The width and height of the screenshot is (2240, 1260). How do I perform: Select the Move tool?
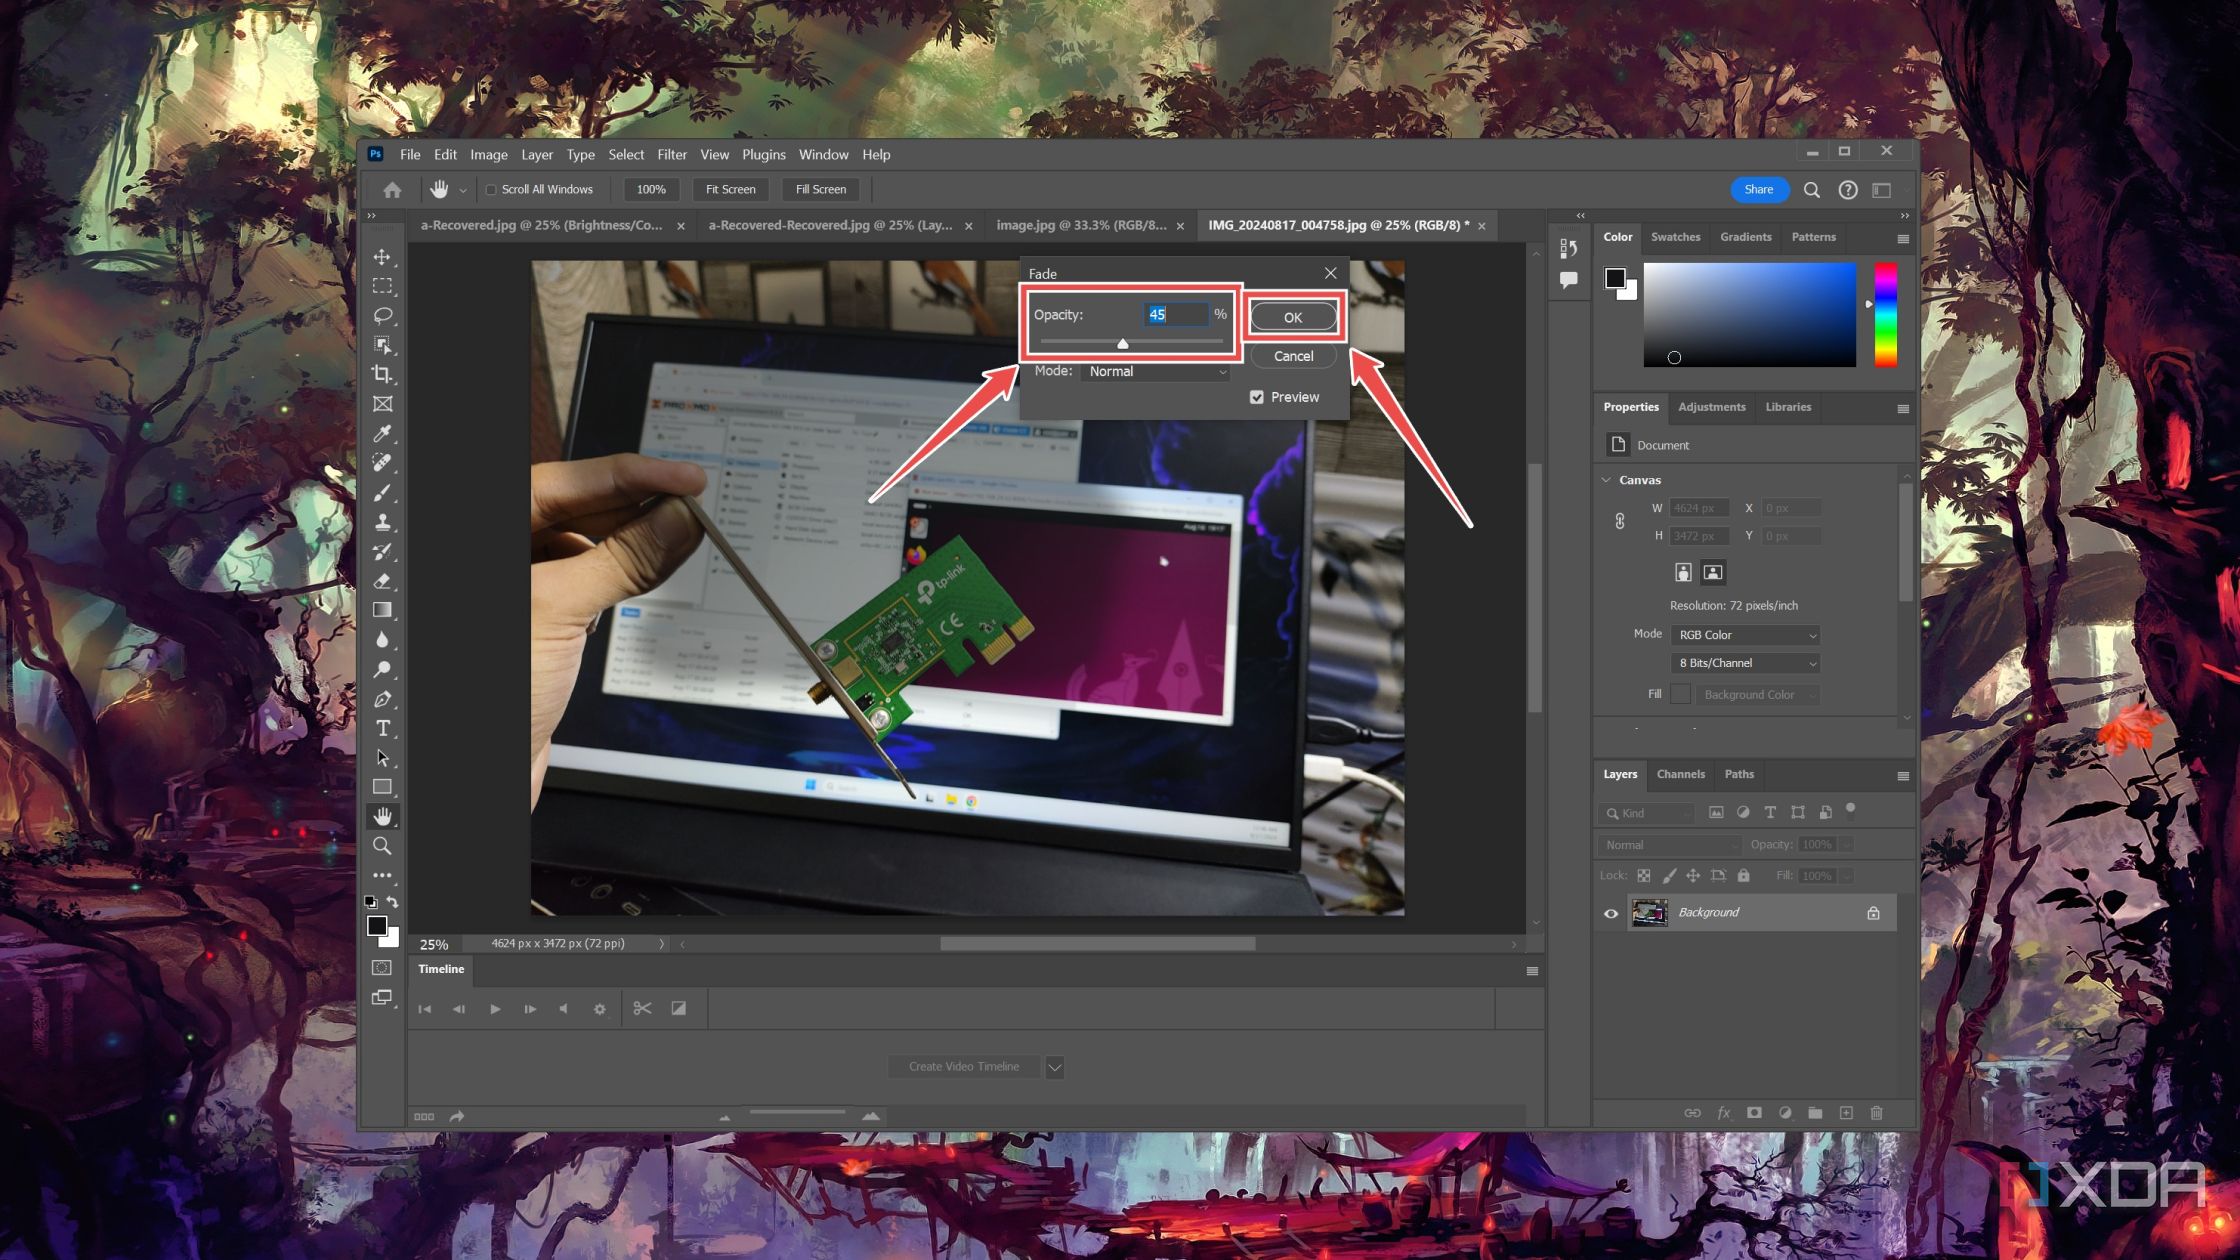(382, 257)
